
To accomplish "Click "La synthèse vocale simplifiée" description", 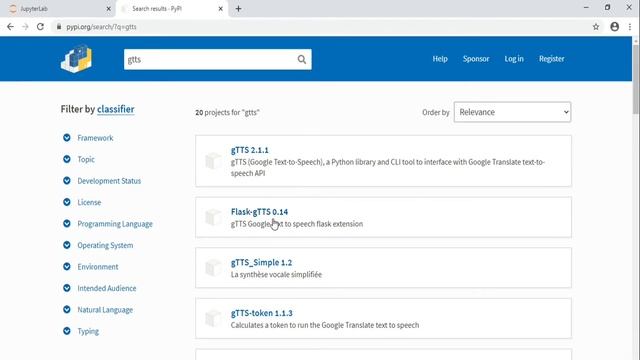I will coord(276,274).
